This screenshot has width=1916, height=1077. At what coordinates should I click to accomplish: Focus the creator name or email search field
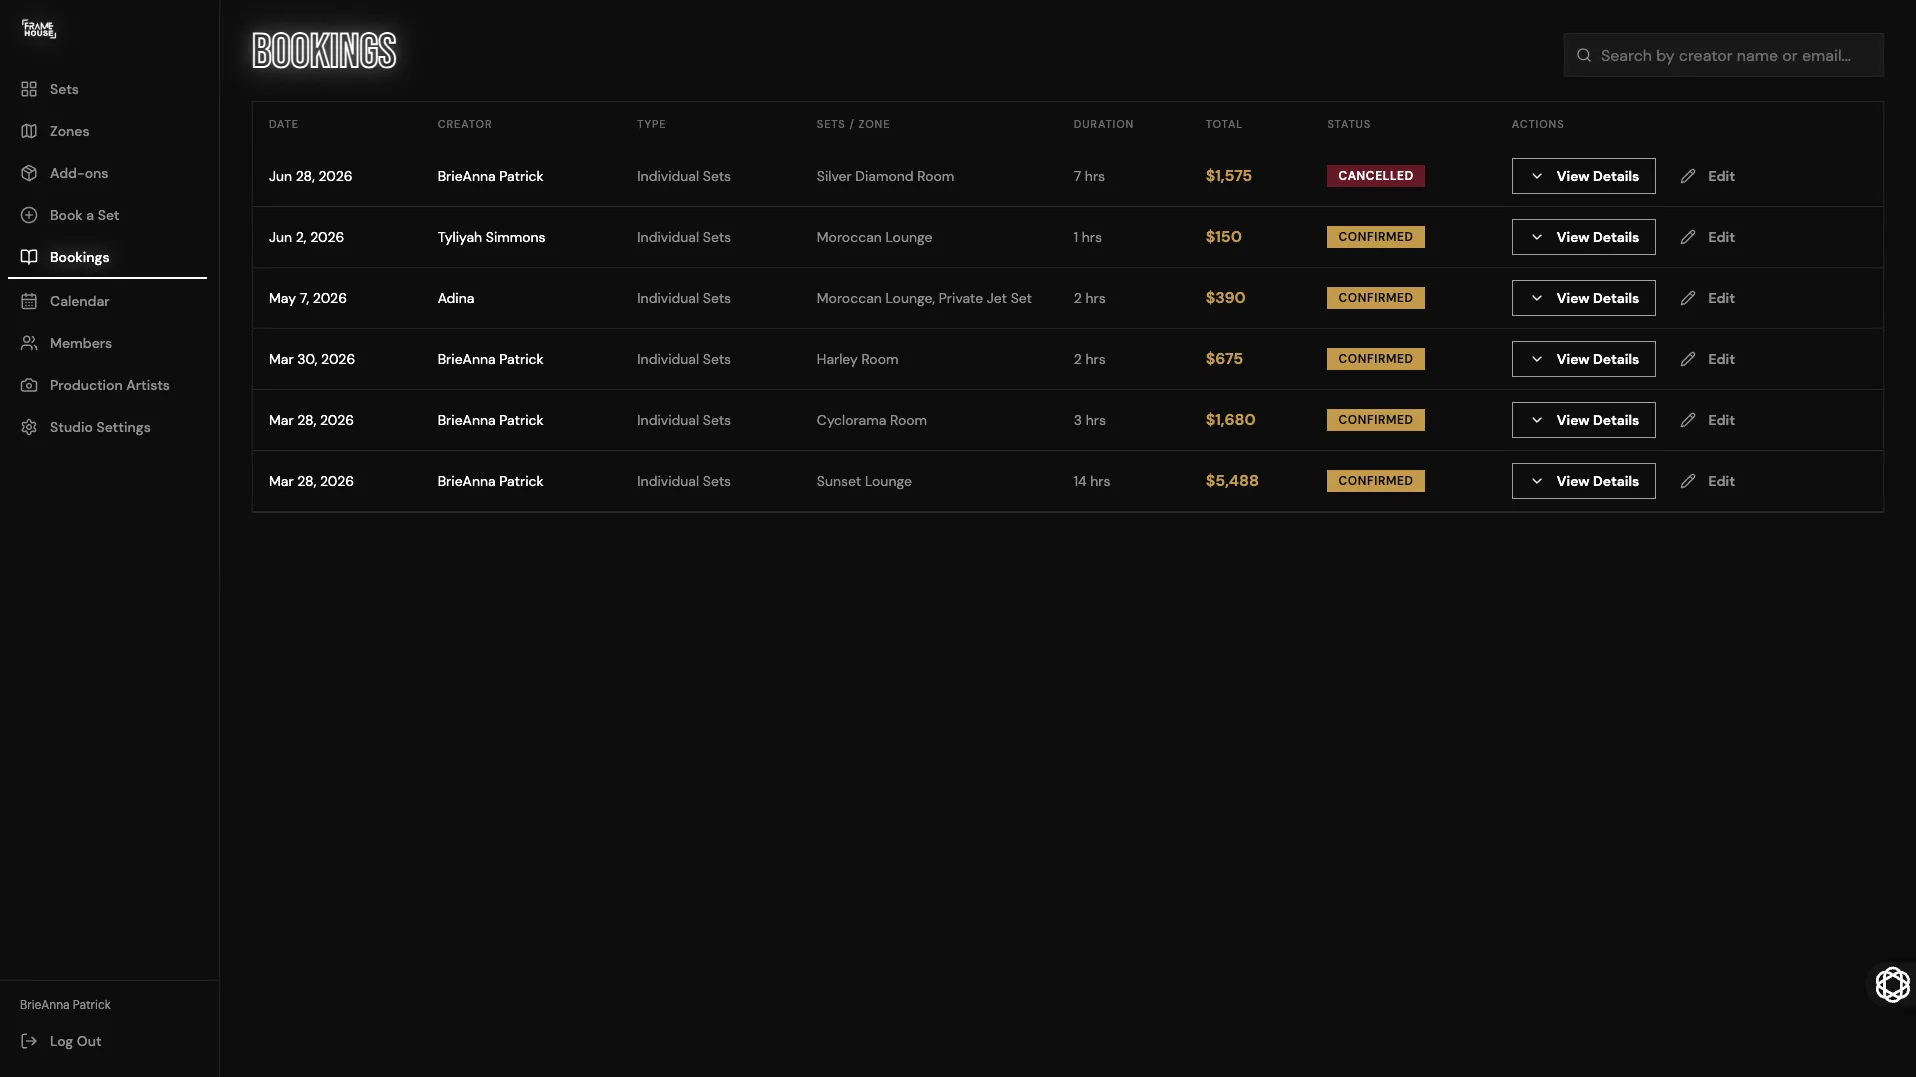(x=1723, y=56)
